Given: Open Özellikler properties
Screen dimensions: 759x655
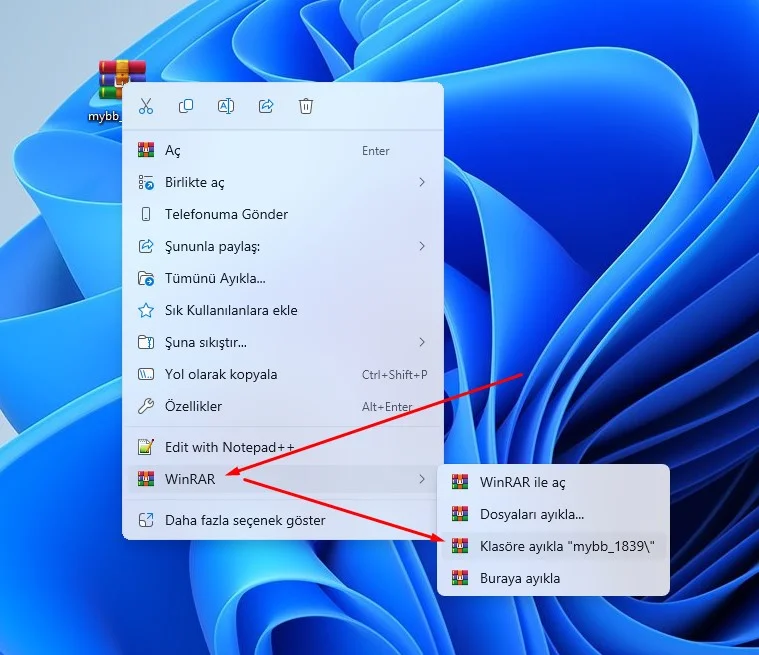Looking at the screenshot, I should point(283,406).
